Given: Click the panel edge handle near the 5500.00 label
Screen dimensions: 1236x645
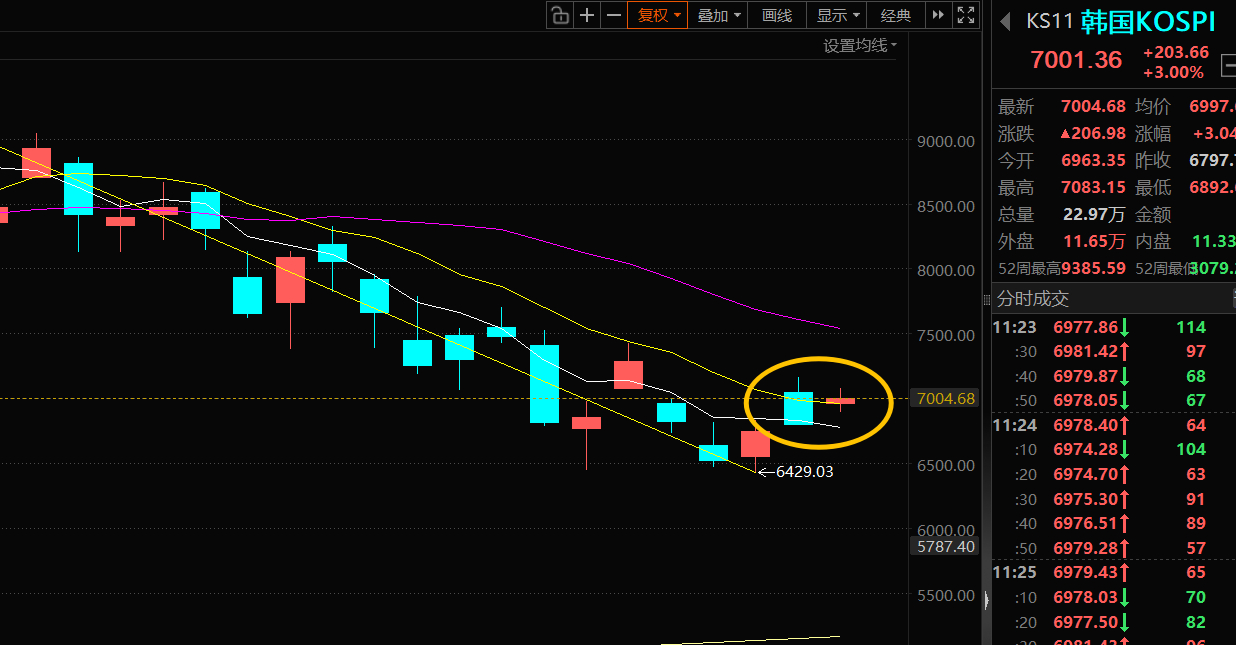Looking at the screenshot, I should click(x=986, y=601).
